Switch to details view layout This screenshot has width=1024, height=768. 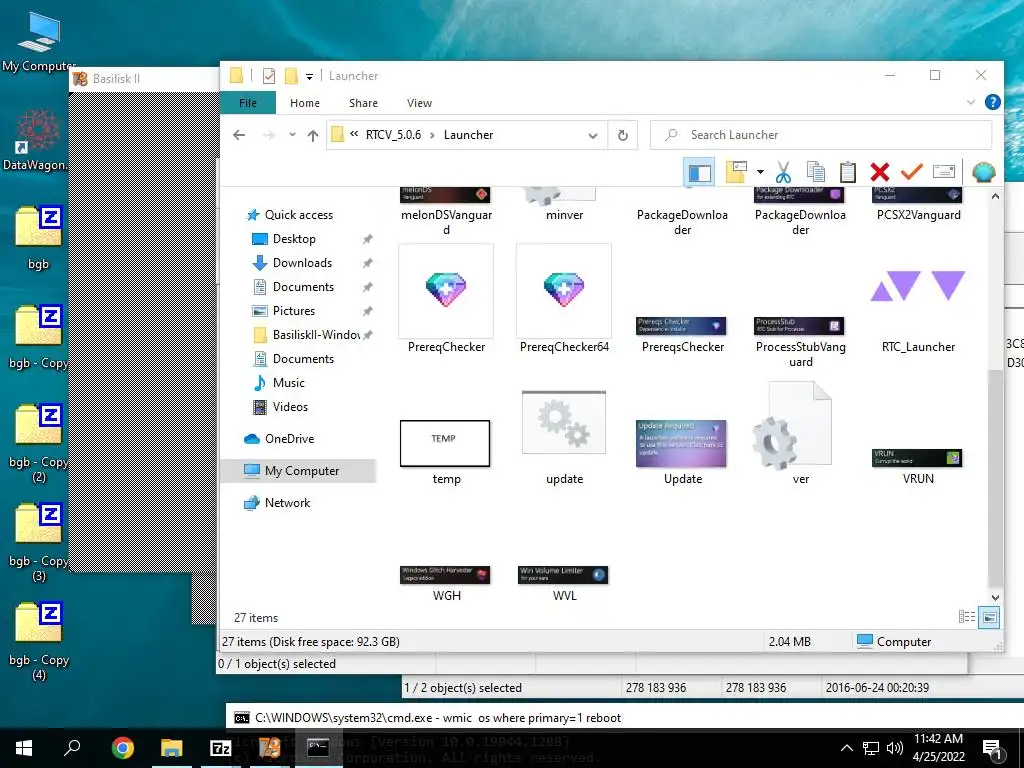967,616
